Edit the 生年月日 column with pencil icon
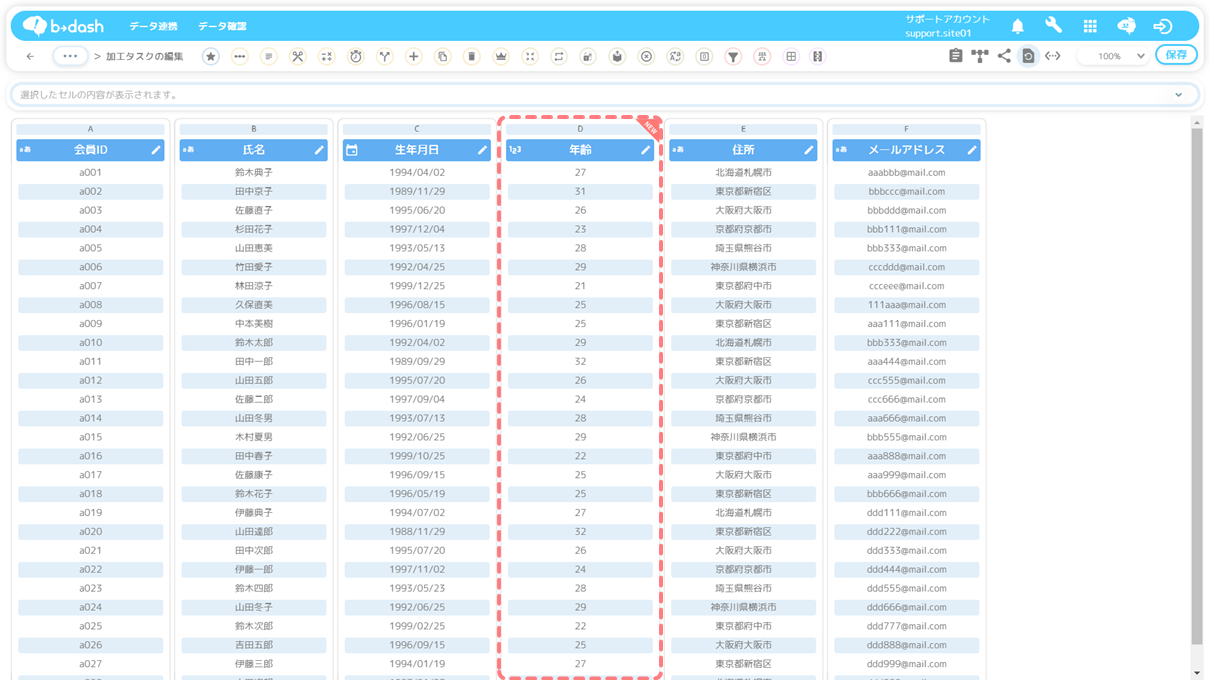1210x680 pixels. (482, 150)
